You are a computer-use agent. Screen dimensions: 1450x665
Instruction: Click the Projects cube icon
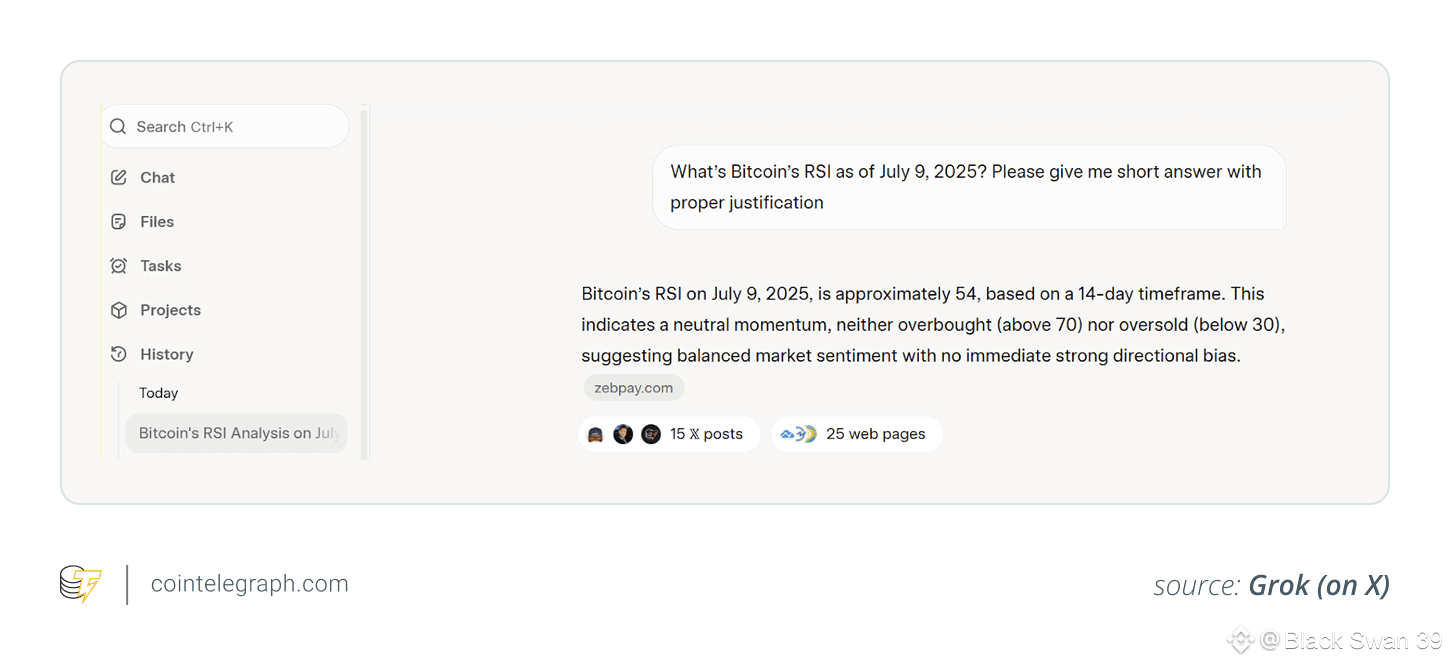click(x=118, y=310)
